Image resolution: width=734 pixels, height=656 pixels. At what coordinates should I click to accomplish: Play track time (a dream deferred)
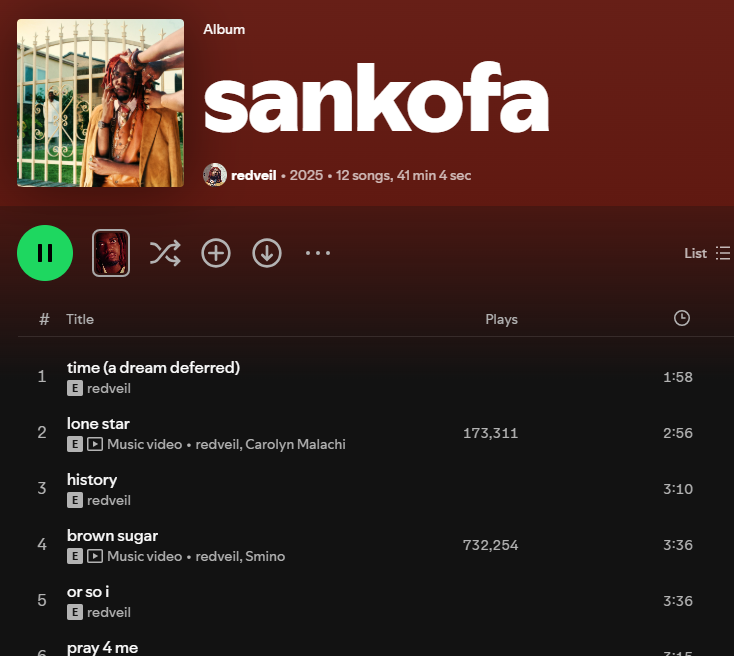point(154,368)
